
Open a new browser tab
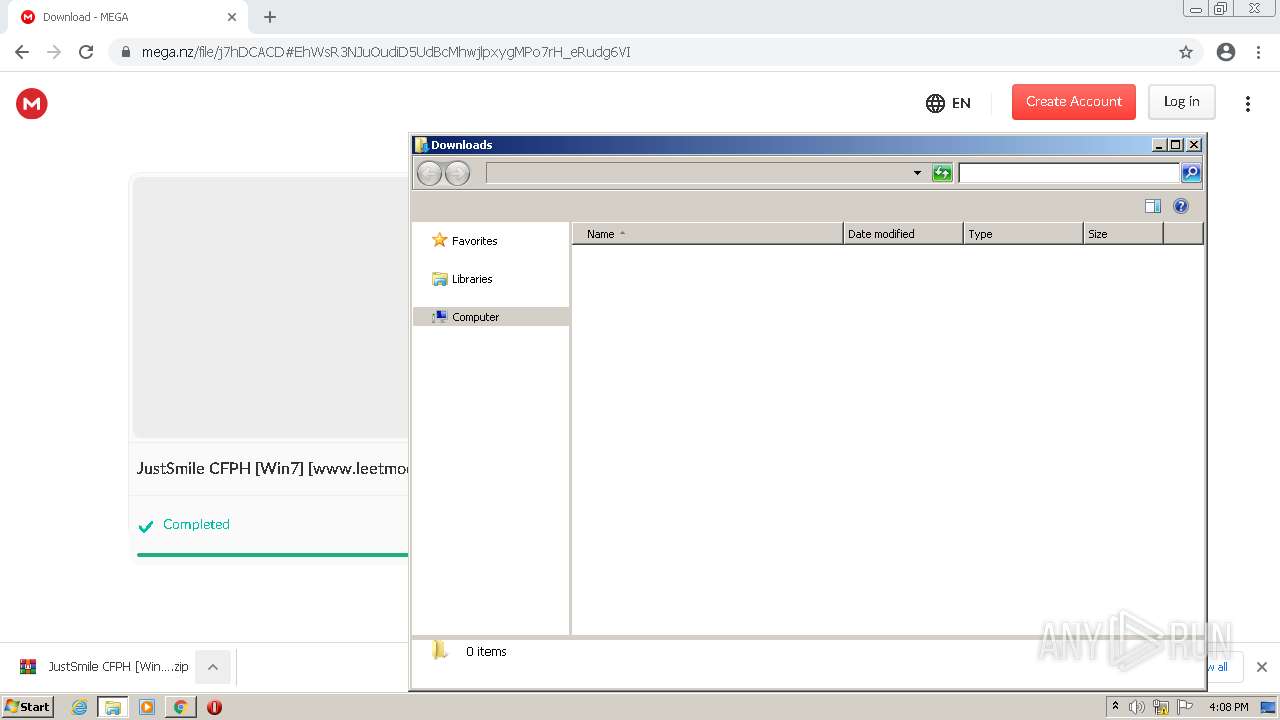[270, 17]
